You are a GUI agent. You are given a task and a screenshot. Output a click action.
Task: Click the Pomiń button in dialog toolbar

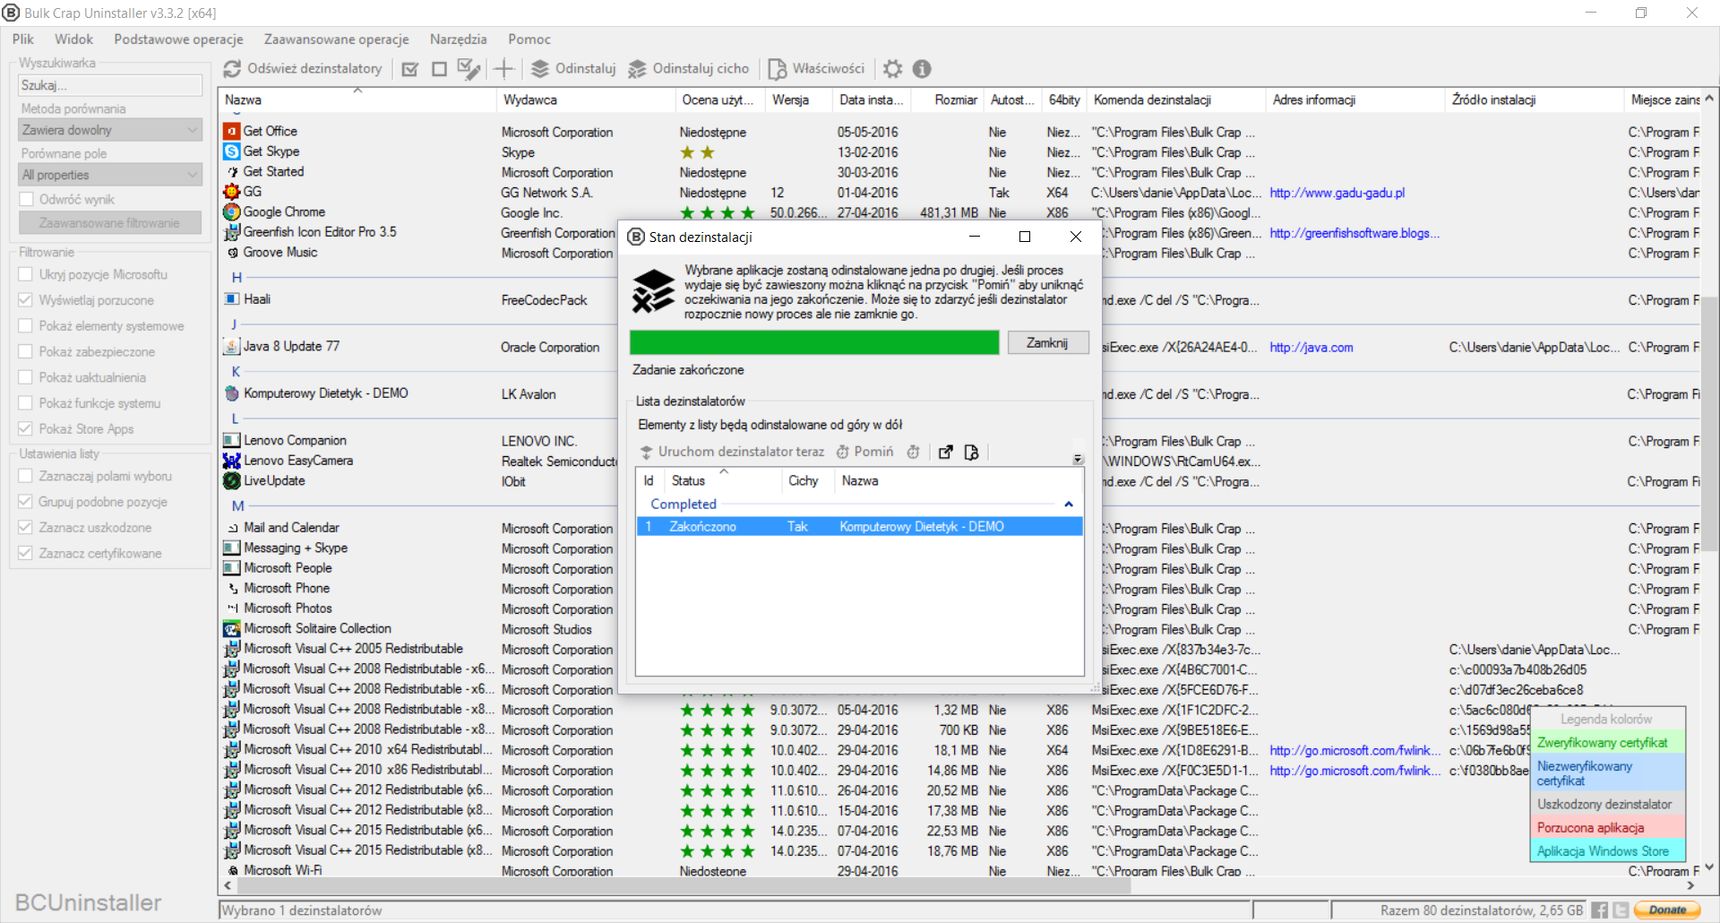click(865, 452)
